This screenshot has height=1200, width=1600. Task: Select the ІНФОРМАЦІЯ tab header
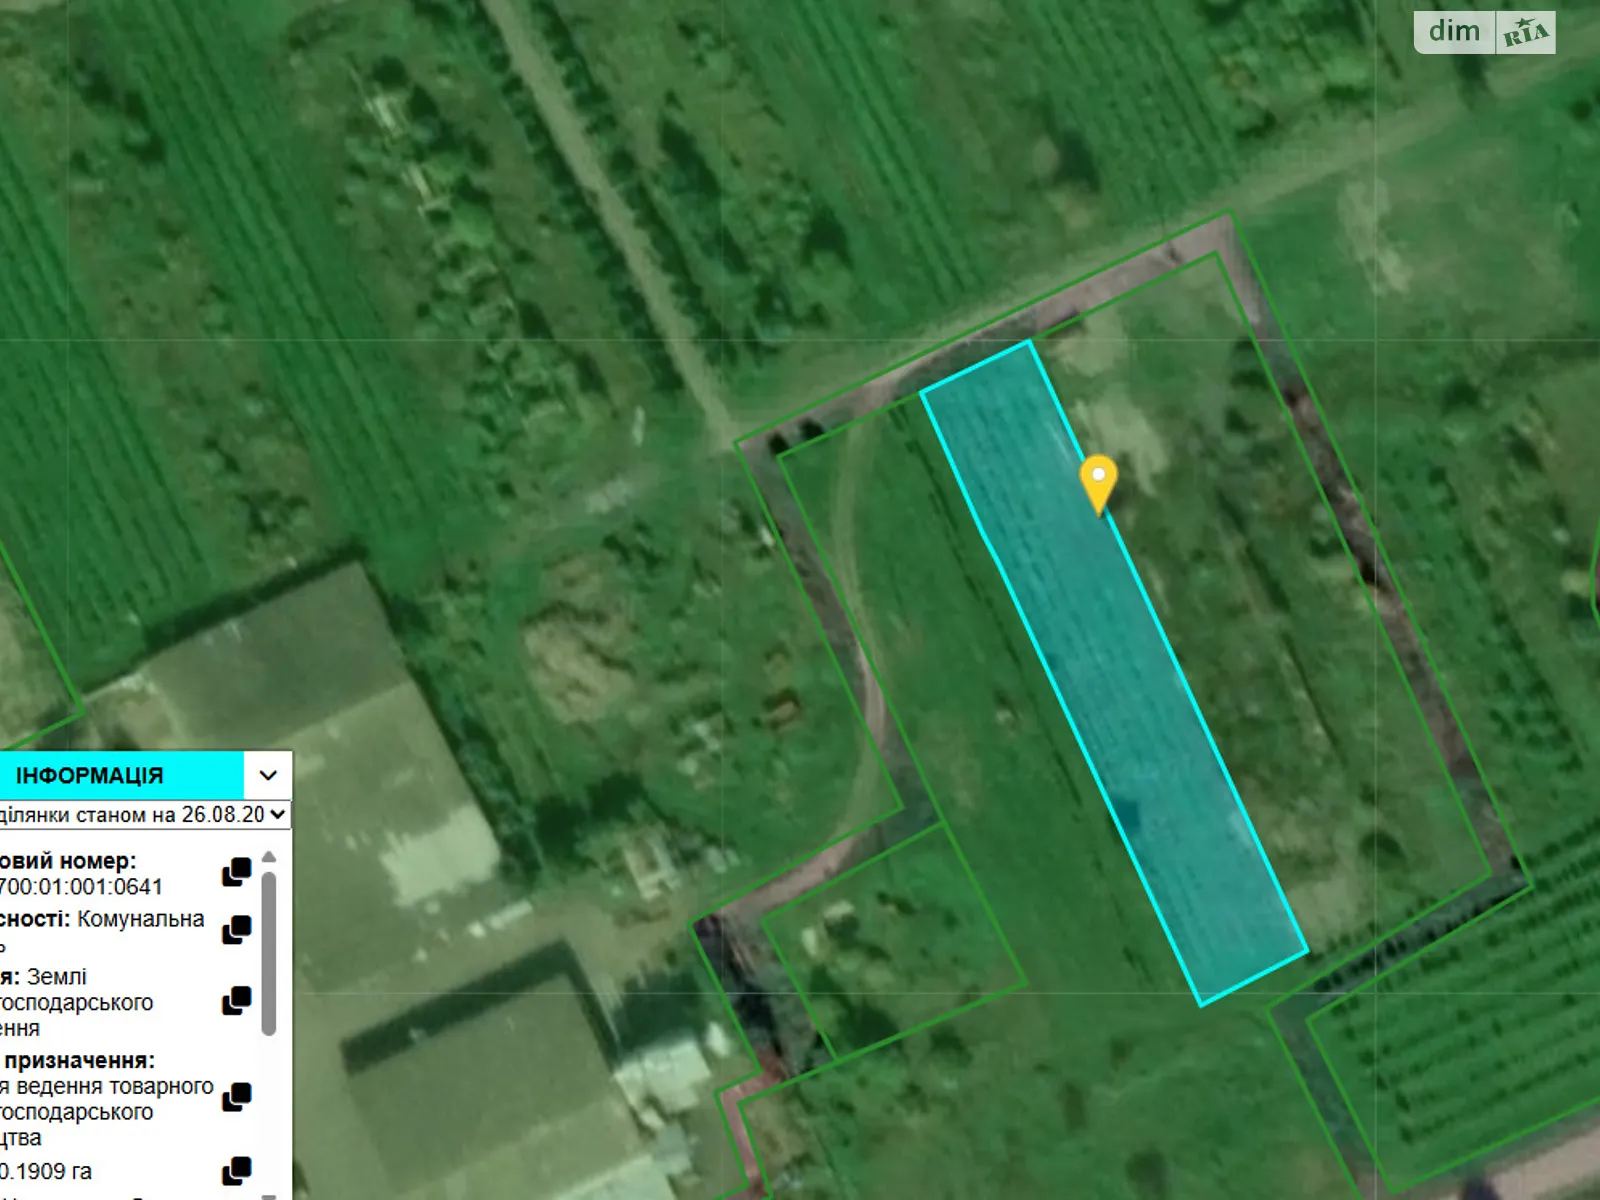[x=90, y=776]
